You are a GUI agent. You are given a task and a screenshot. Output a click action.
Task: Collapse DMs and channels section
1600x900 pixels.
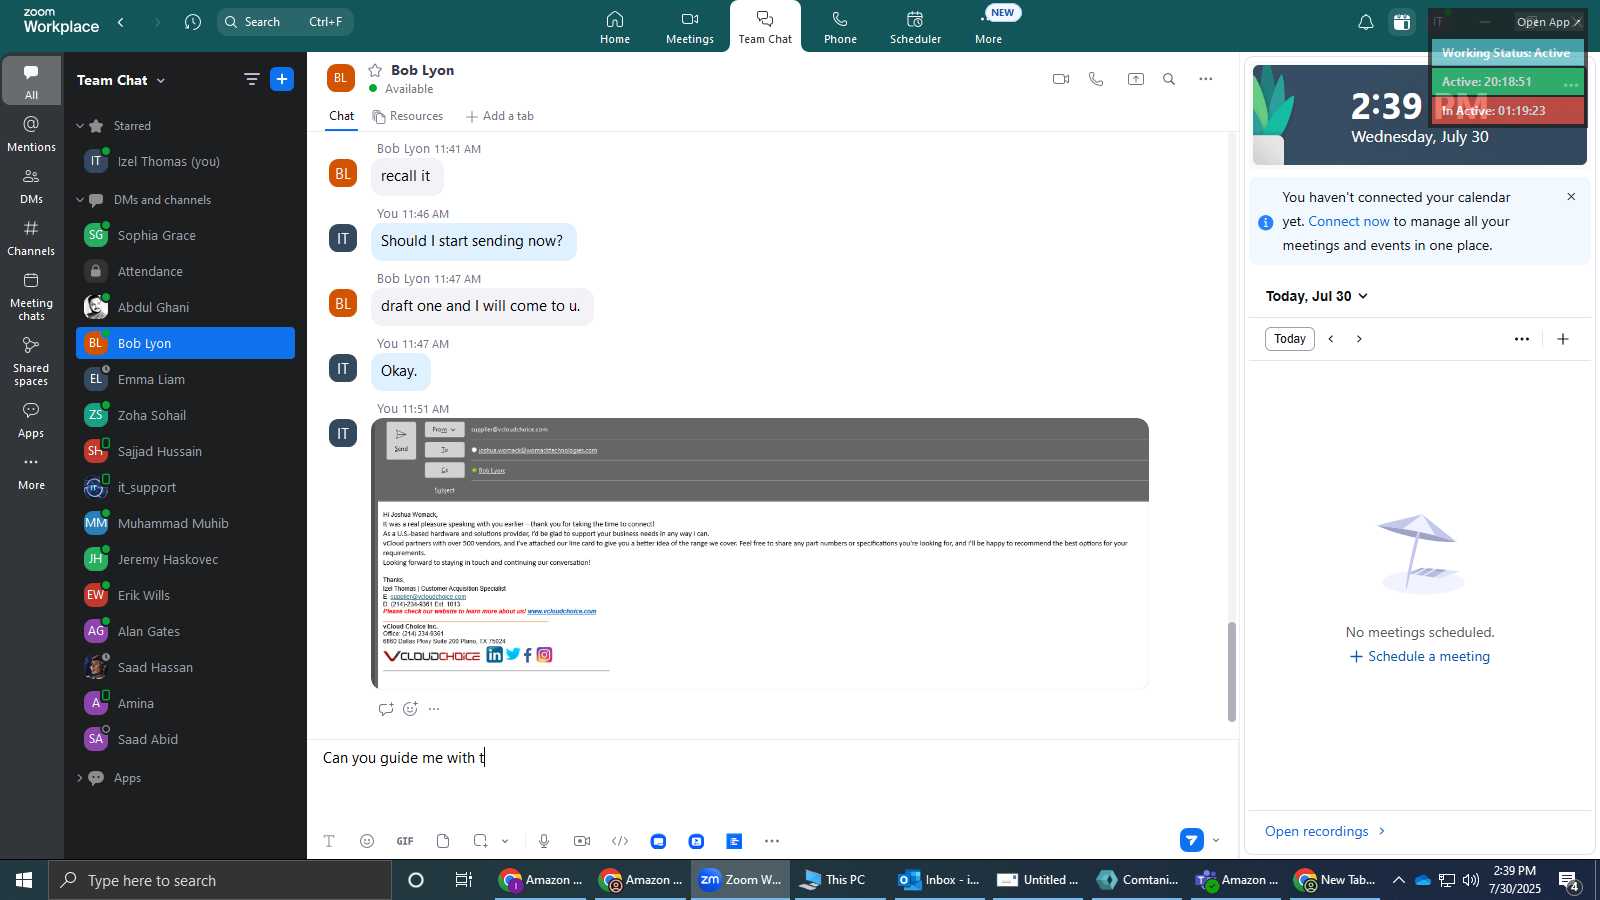point(80,200)
